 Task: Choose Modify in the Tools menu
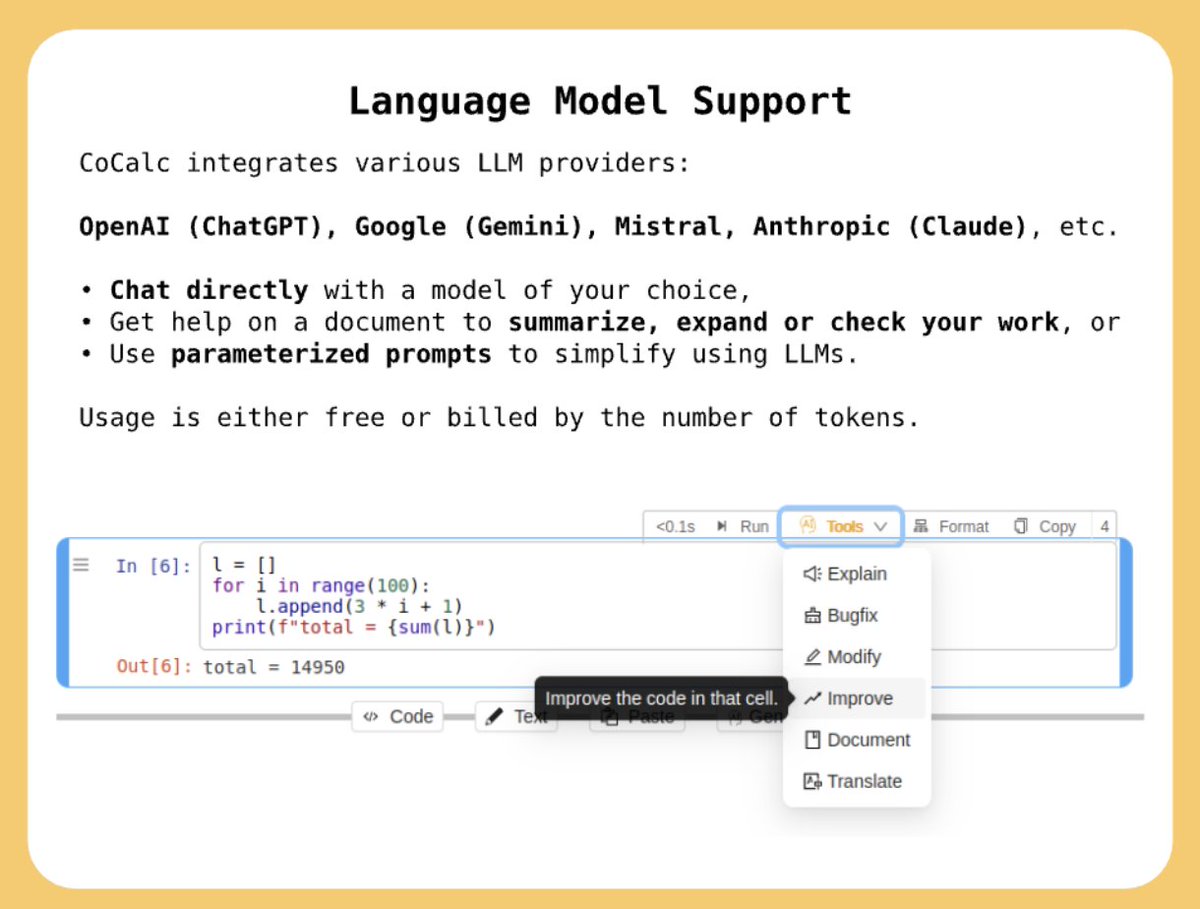(856, 657)
